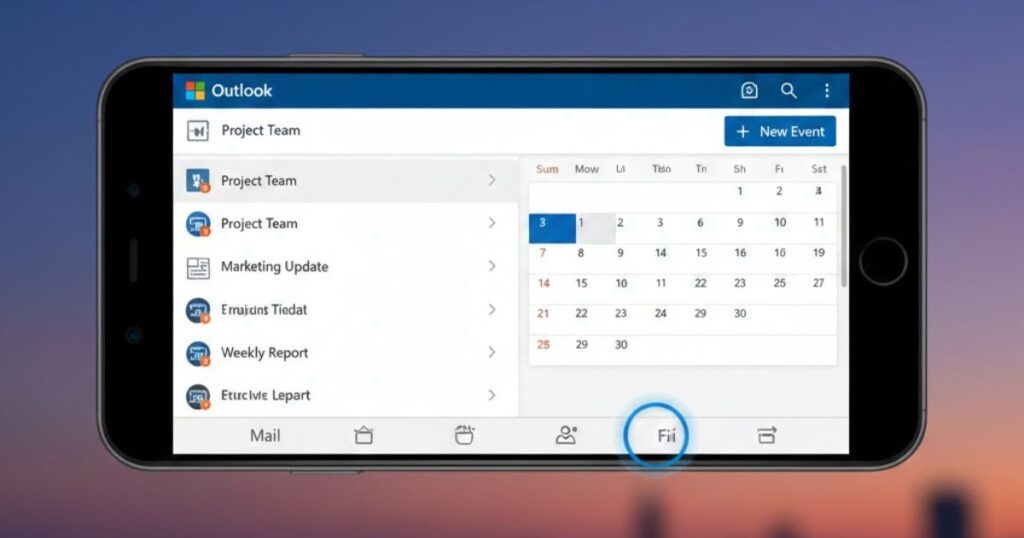The image size is (1024, 538).
Task: Expand the Marketing Update chevron
Action: pos(492,266)
